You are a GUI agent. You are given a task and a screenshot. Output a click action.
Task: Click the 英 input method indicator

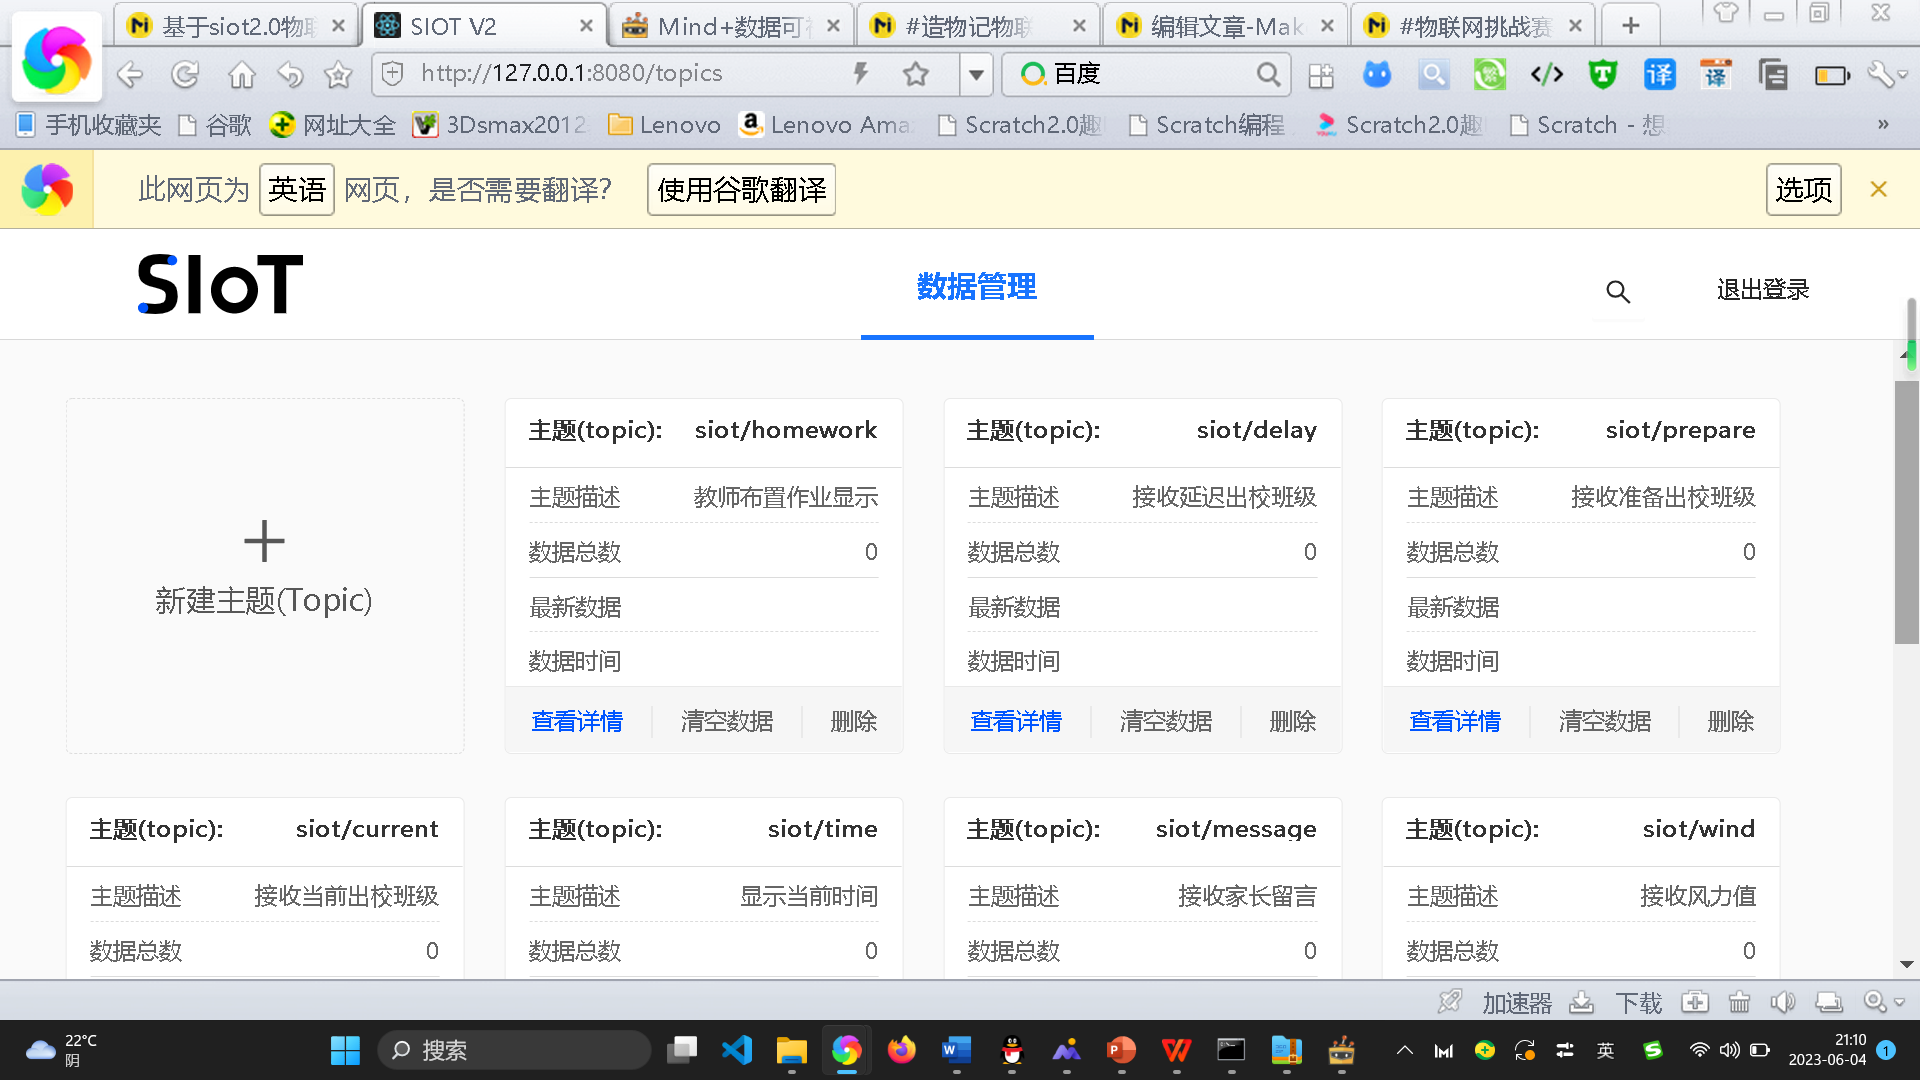click(x=1605, y=1050)
